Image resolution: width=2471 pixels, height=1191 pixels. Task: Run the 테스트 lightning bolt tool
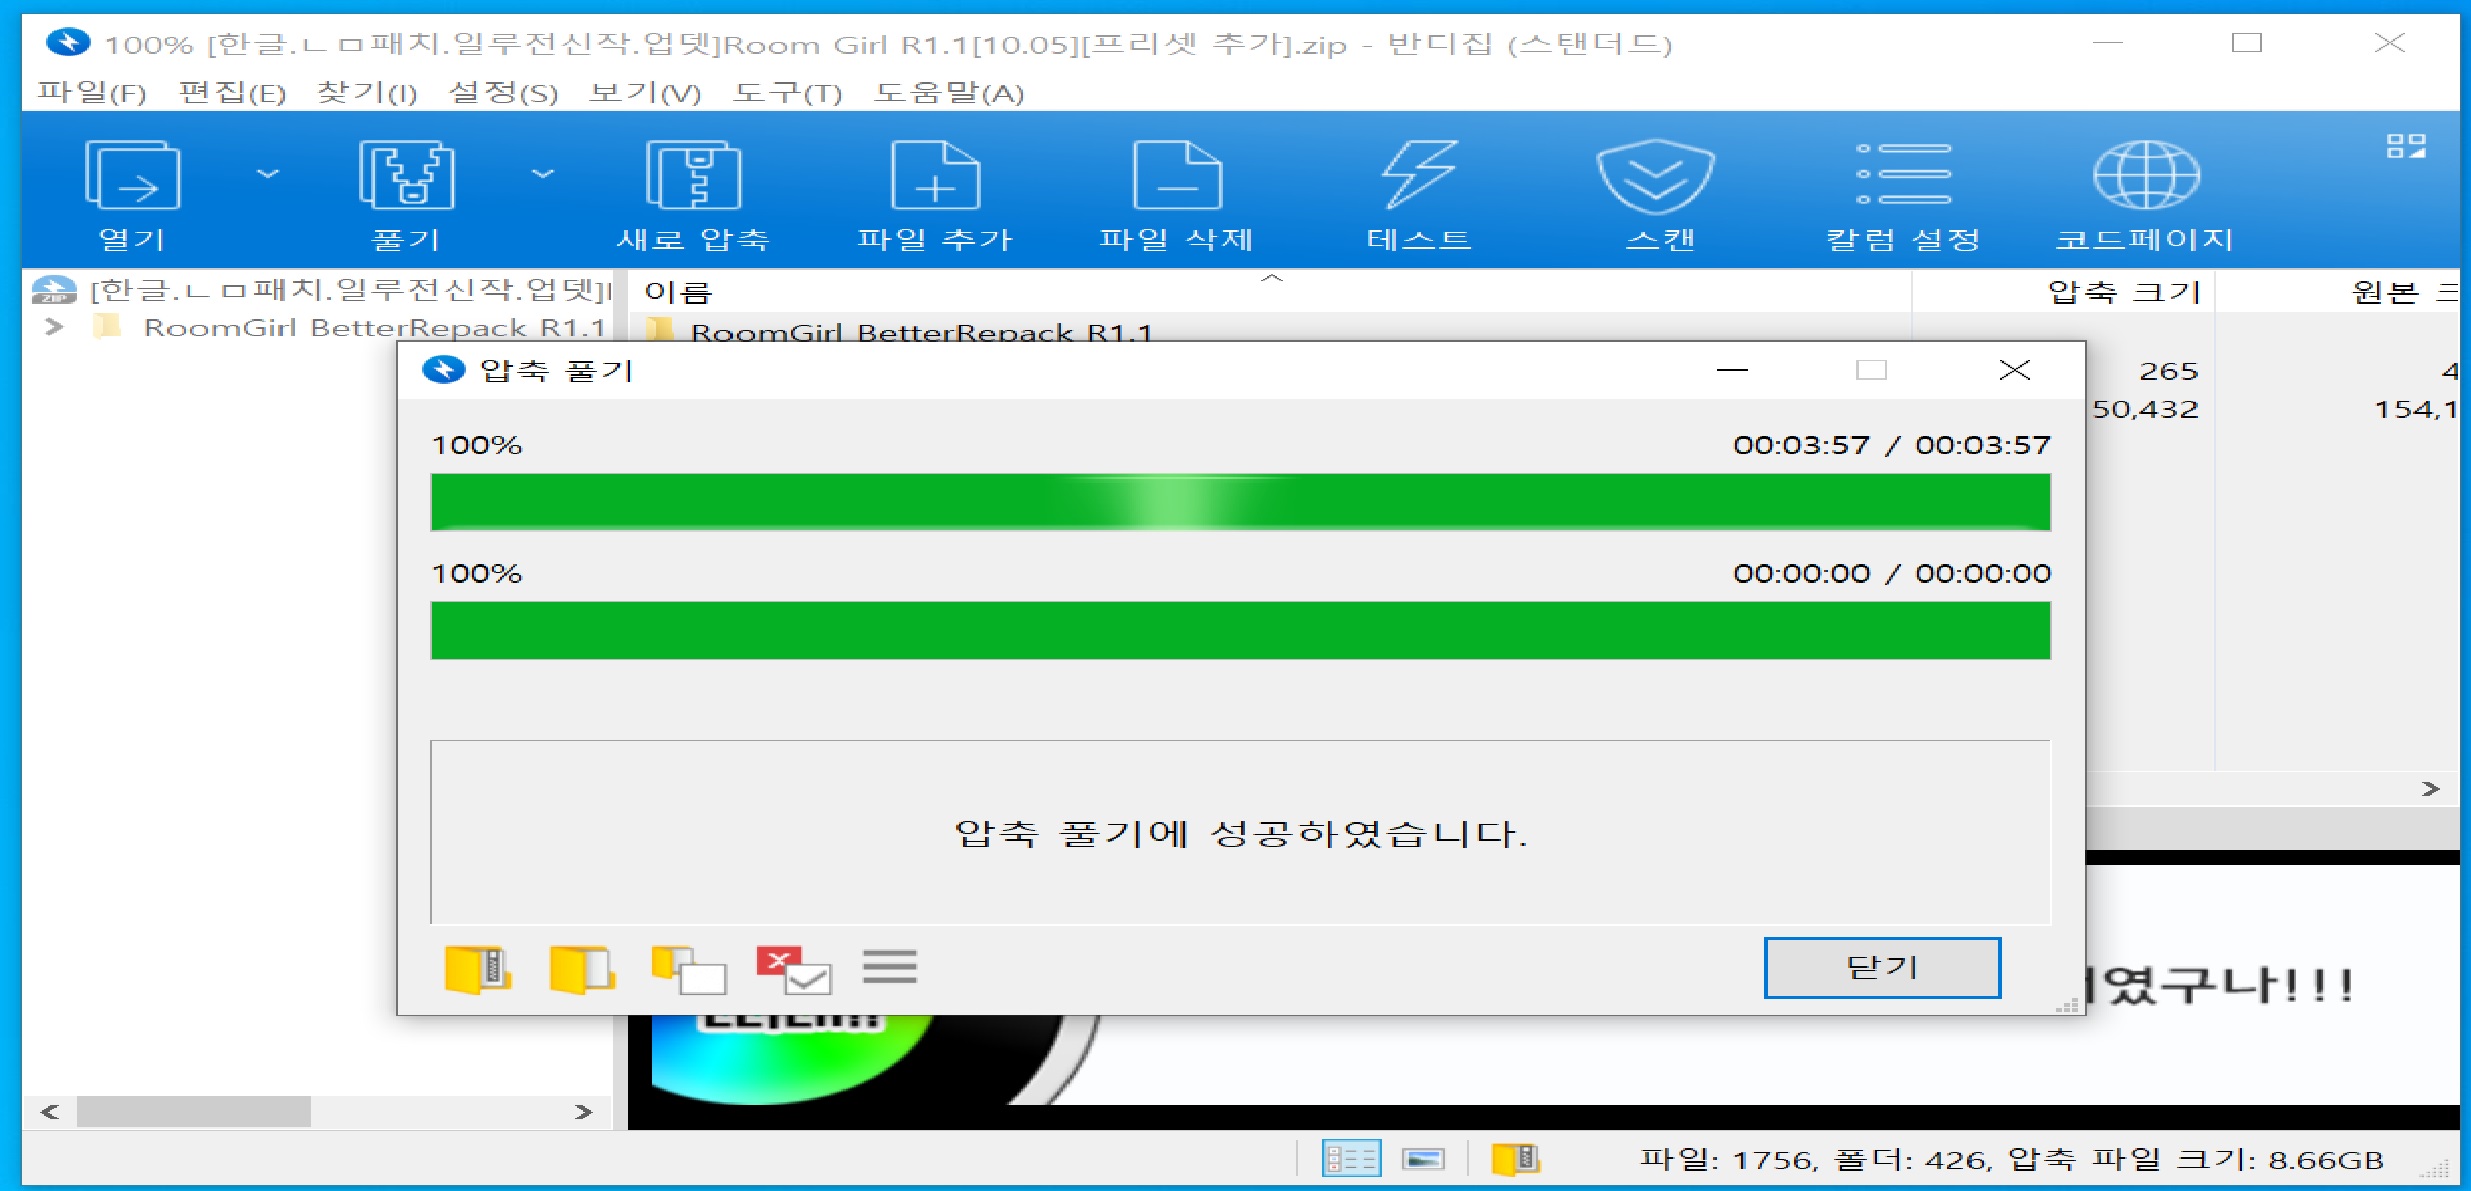(1418, 176)
